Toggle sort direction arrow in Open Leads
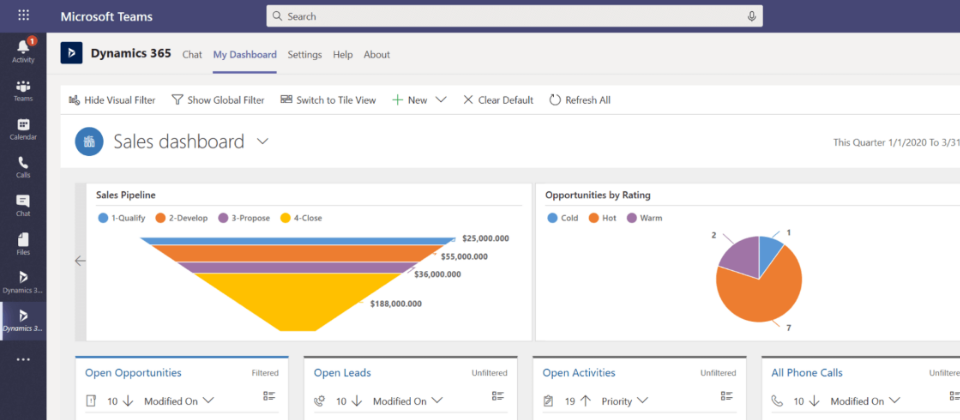The width and height of the screenshot is (960, 420). [357, 401]
